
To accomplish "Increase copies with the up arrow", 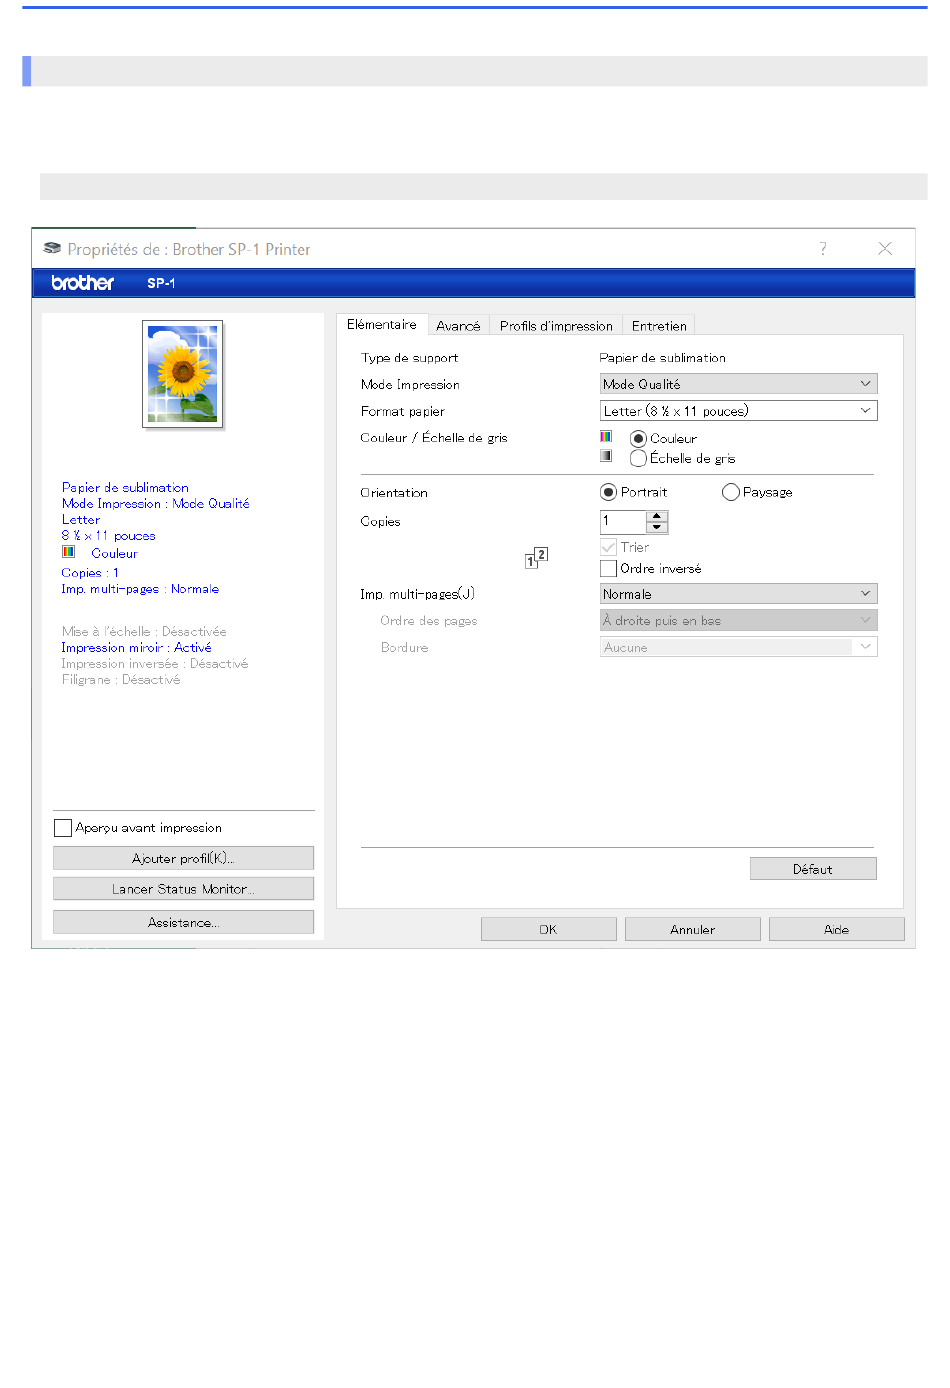I will tap(657, 516).
